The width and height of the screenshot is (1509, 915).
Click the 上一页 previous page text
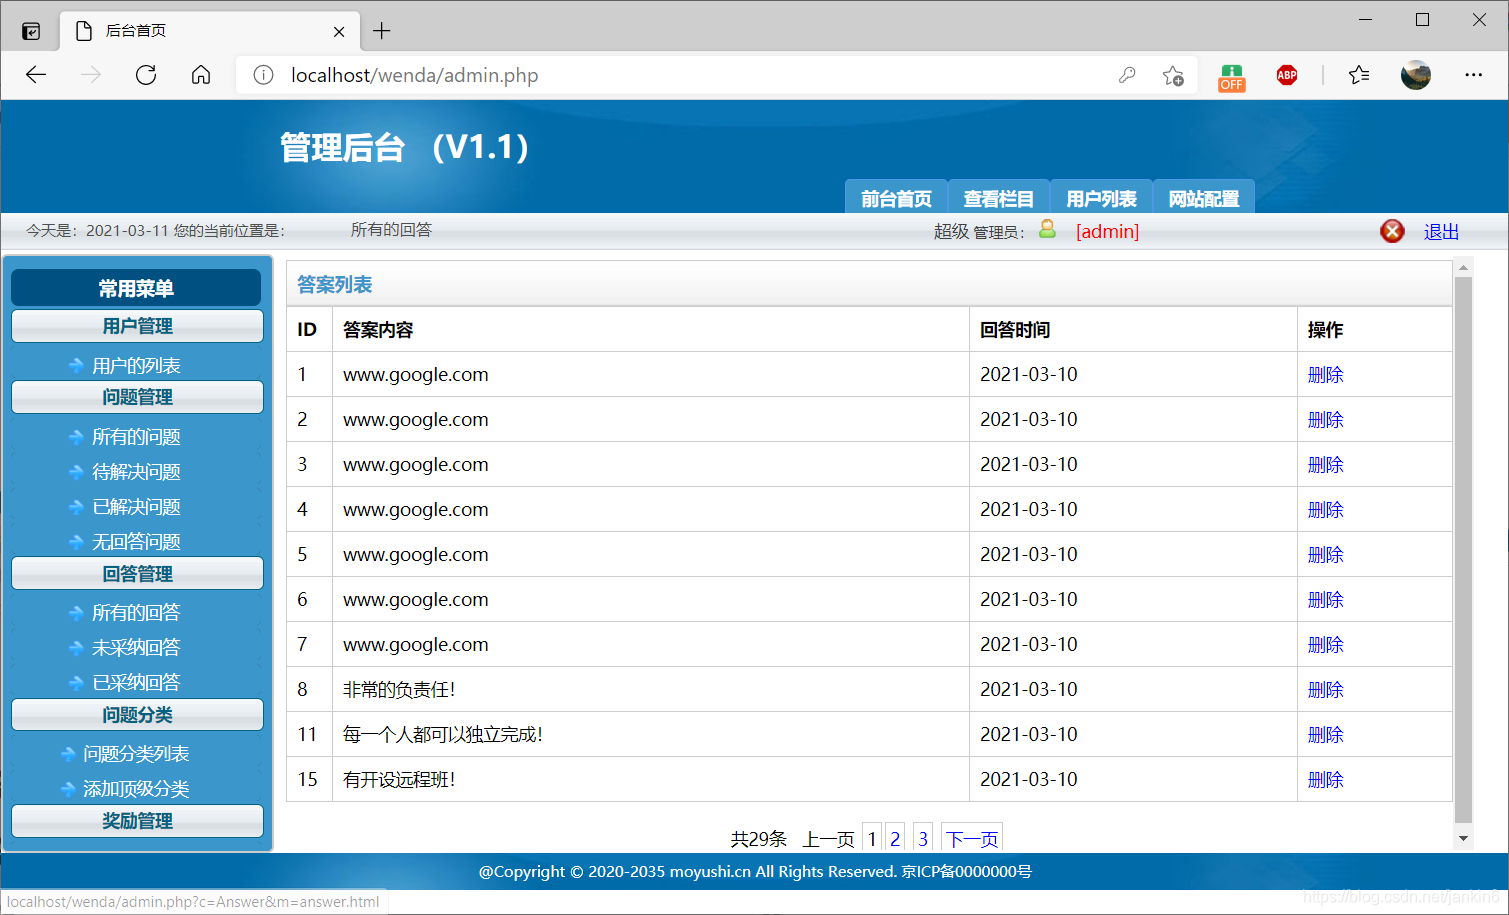(x=828, y=839)
